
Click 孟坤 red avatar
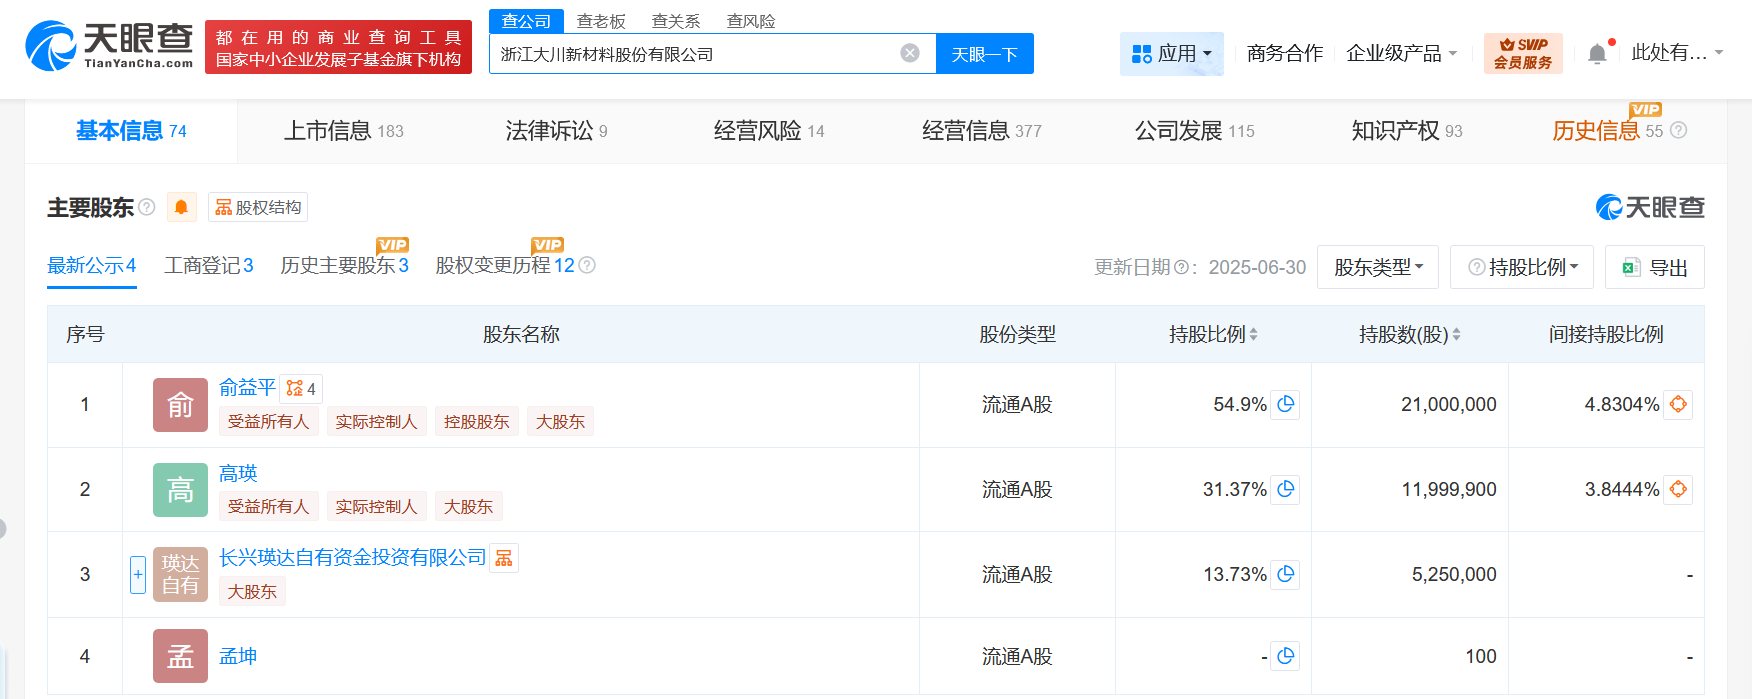(x=180, y=656)
